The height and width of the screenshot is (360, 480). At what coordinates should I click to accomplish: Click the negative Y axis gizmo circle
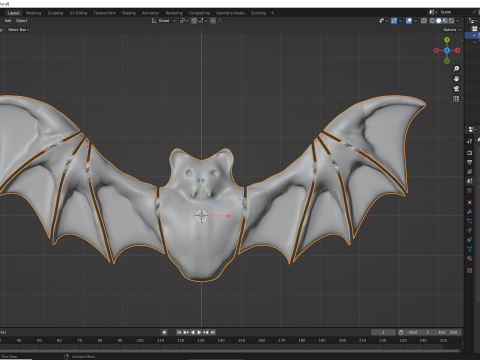[447, 61]
